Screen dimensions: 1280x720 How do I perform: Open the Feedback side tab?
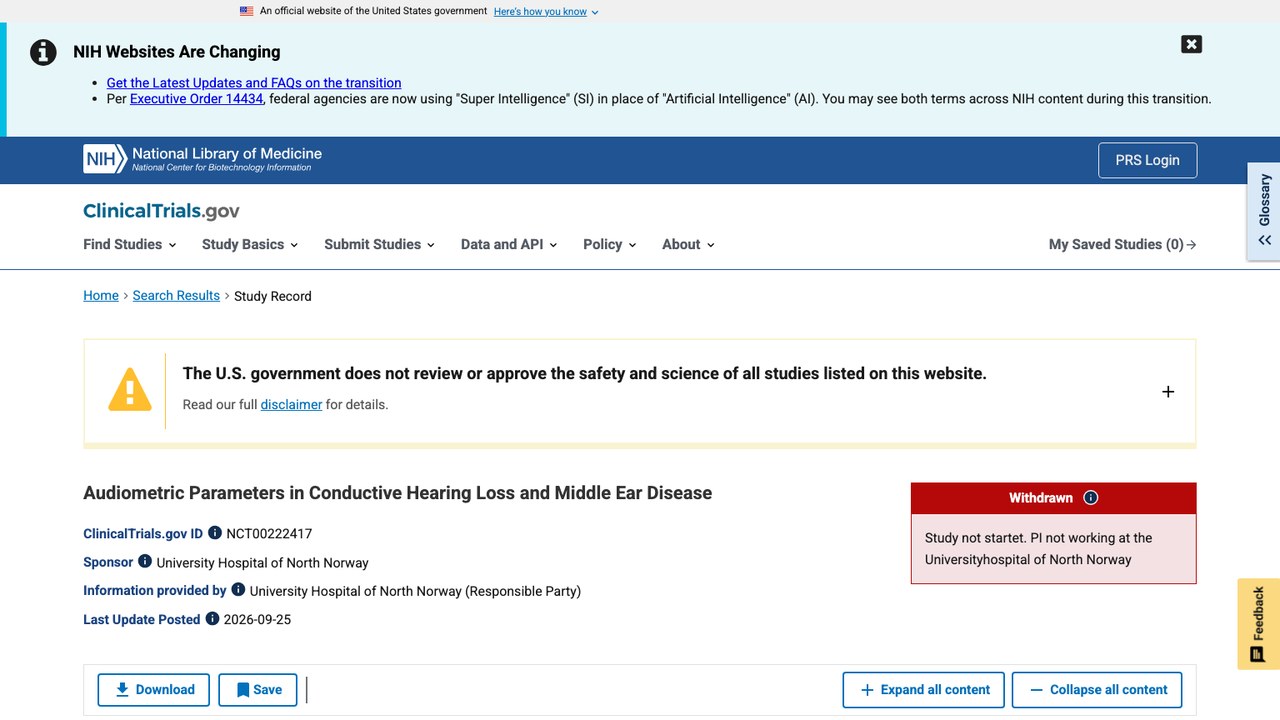(1258, 624)
